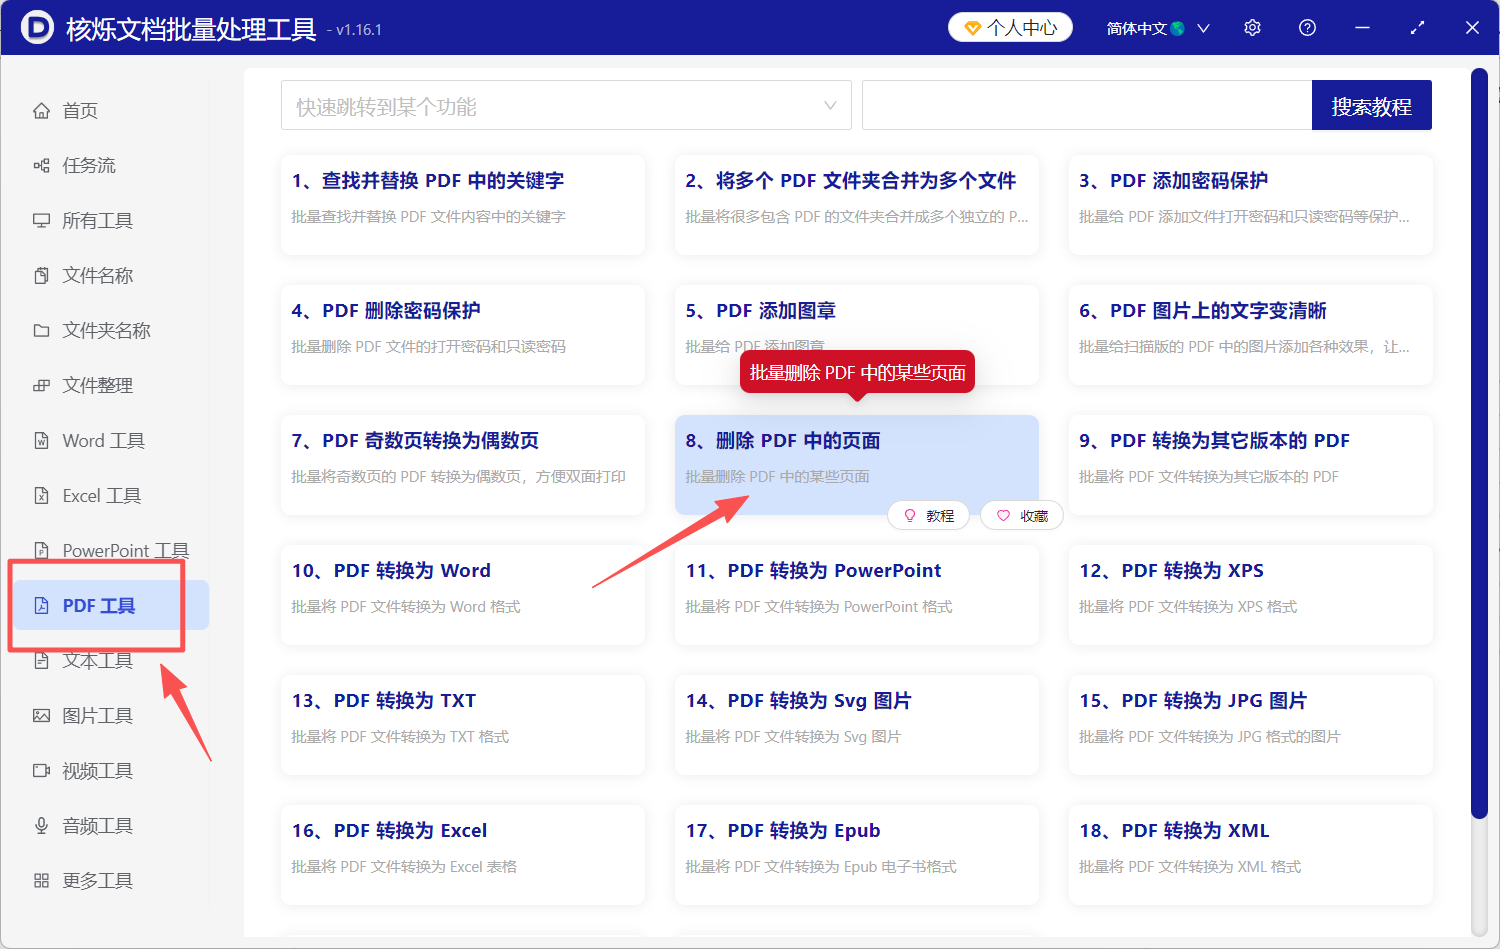
Task: Open the settings gear in the title bar
Action: [1252, 27]
